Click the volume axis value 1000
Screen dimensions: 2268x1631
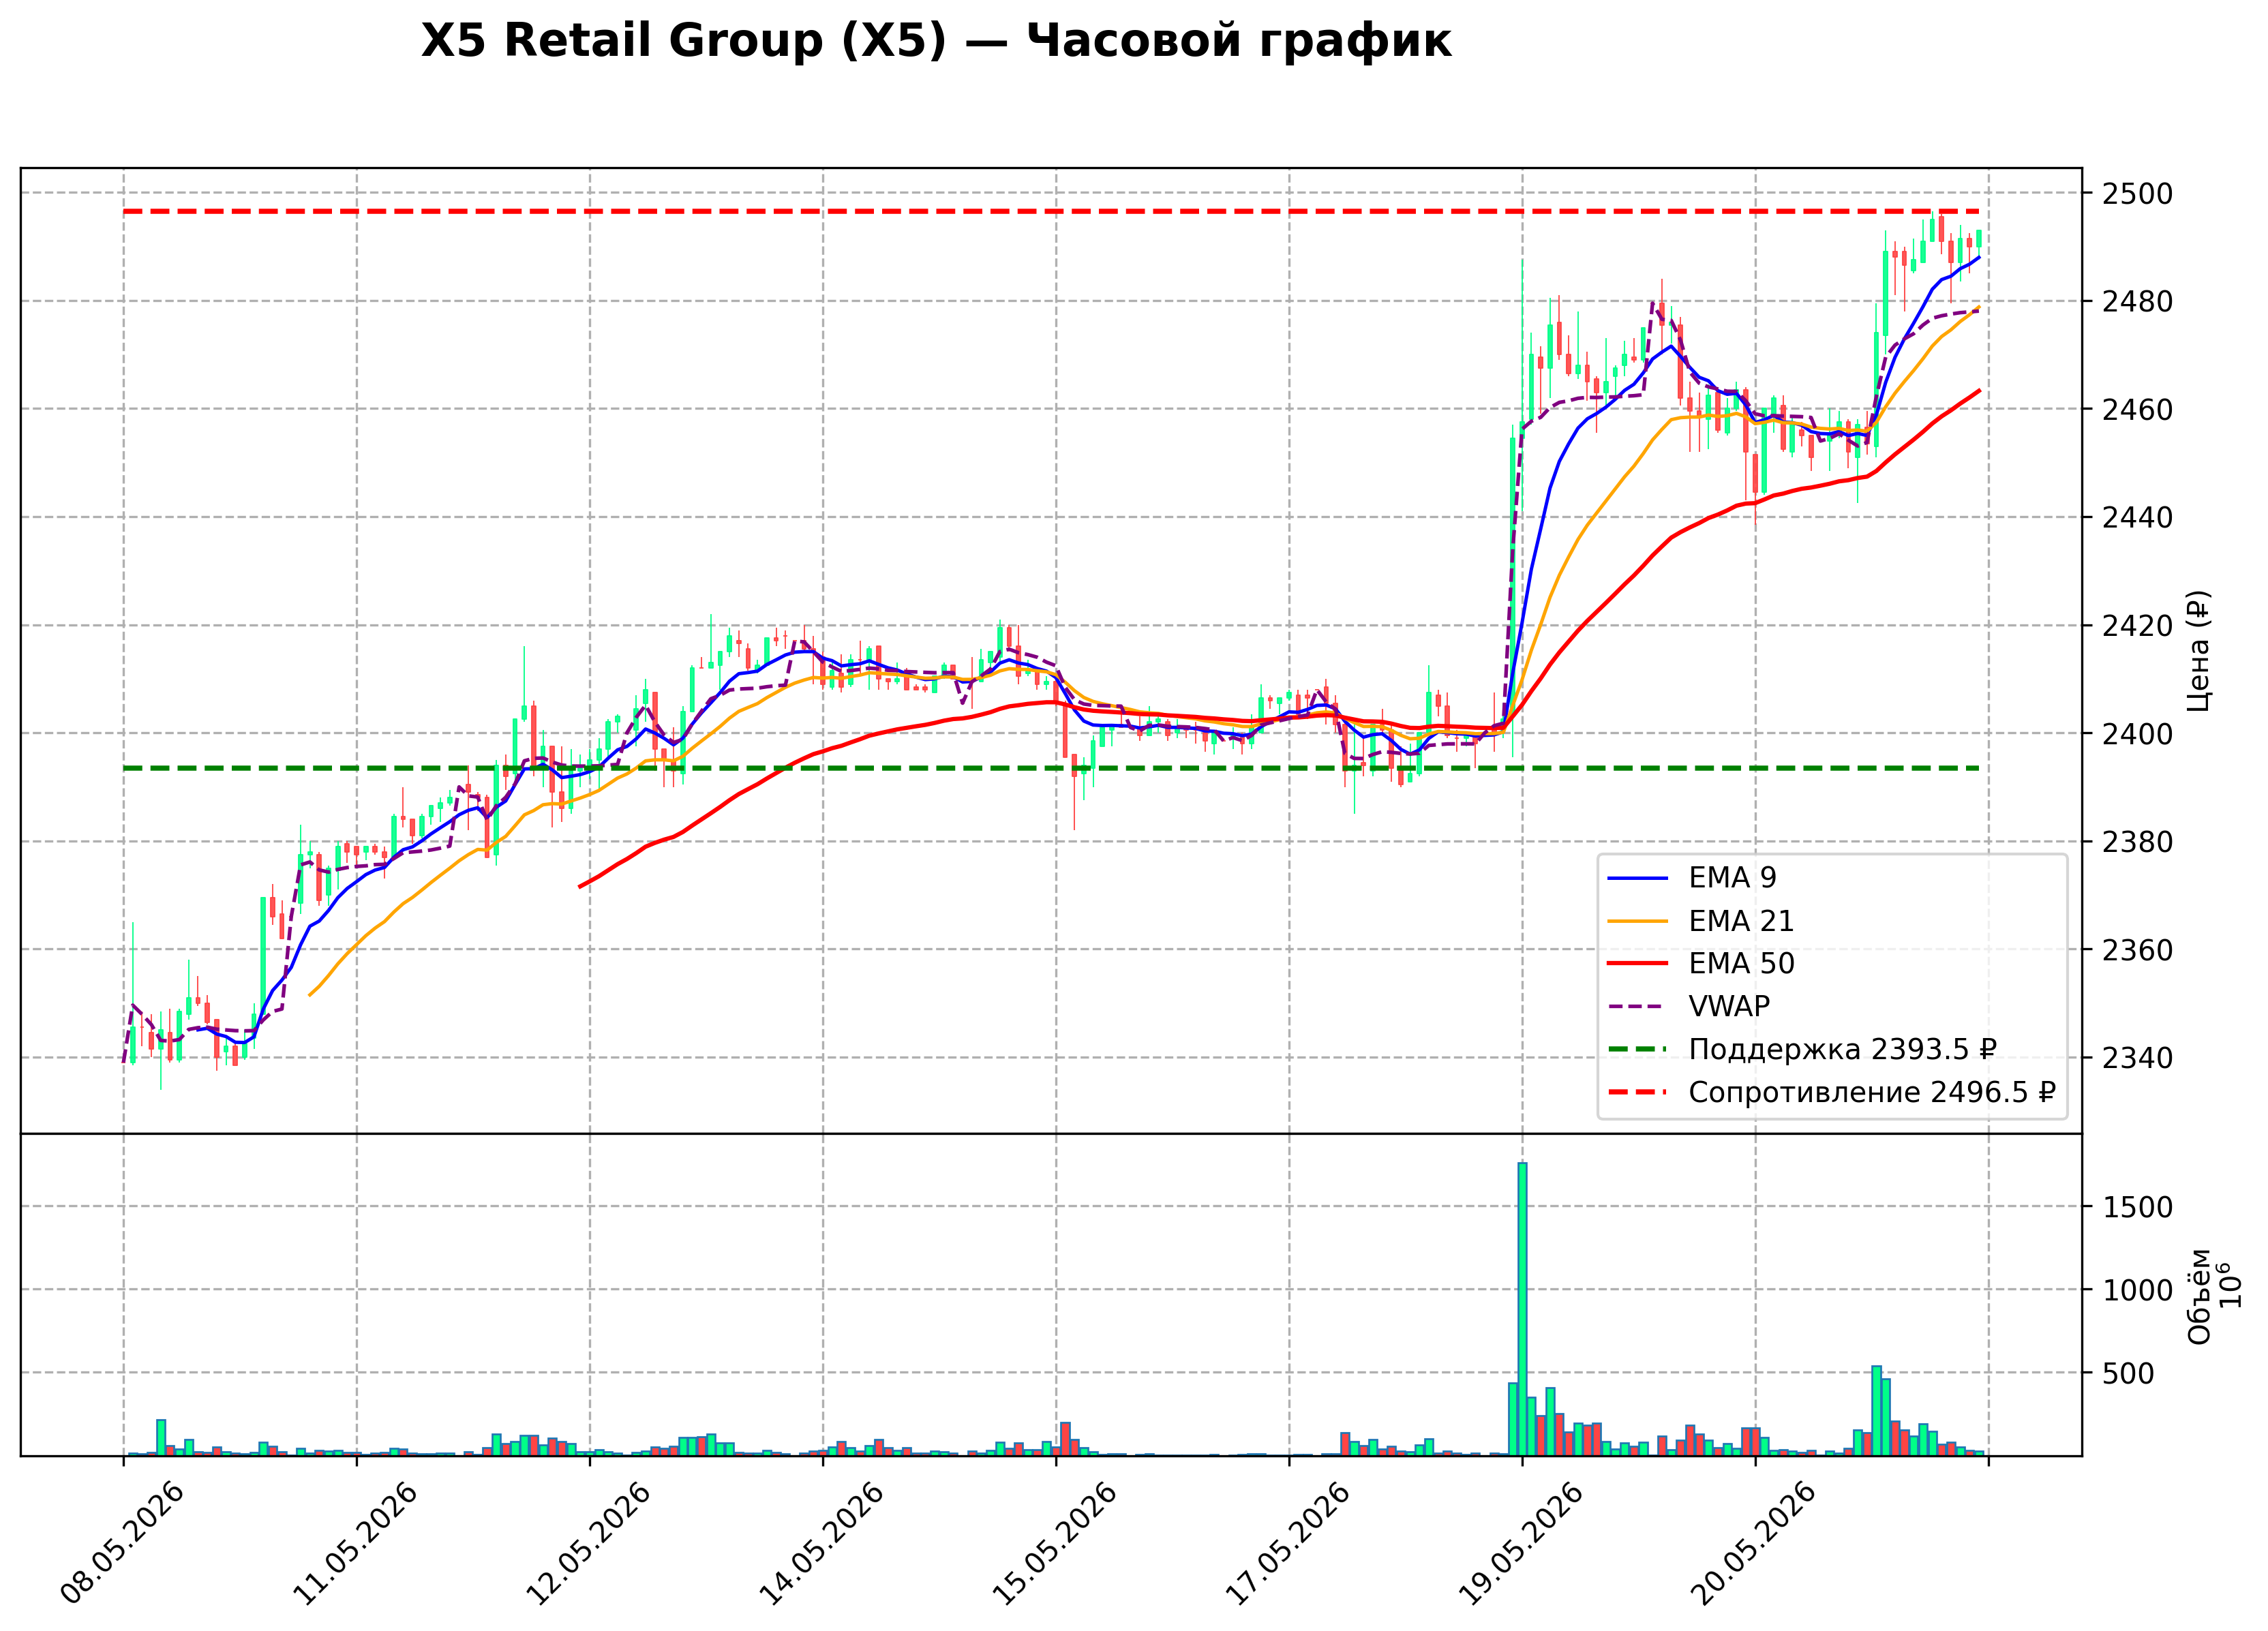[x=2137, y=1291]
